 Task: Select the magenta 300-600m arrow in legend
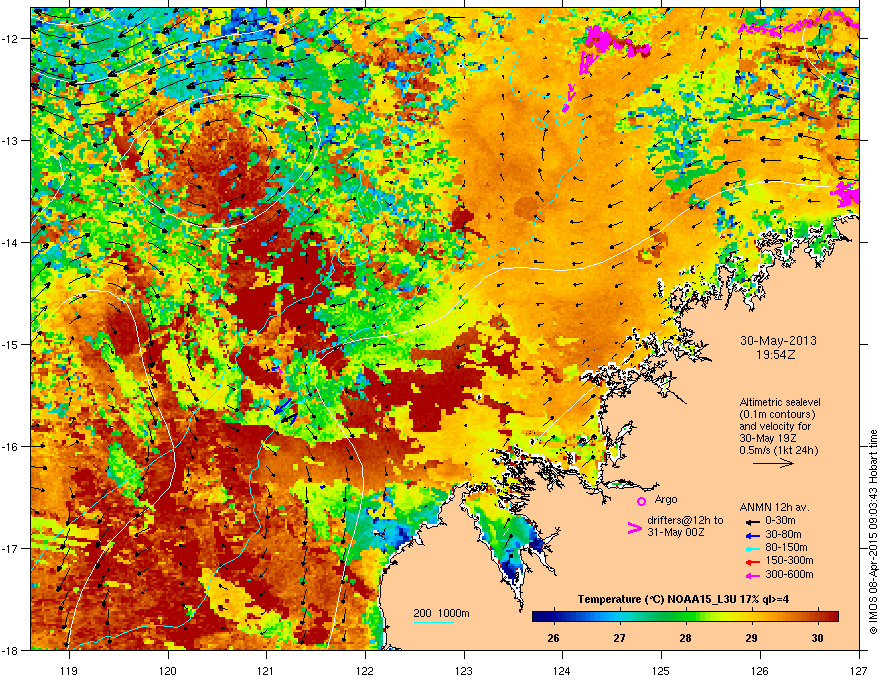[751, 575]
